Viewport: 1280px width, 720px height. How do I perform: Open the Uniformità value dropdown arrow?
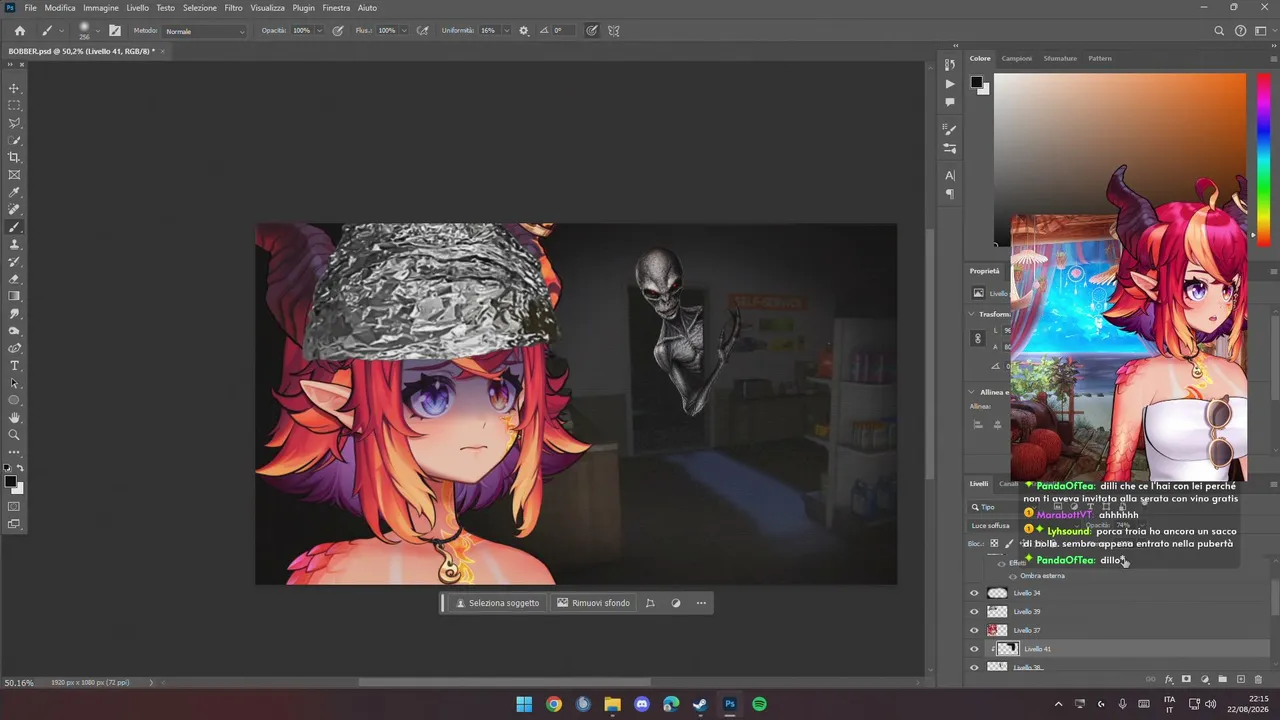[x=505, y=31]
